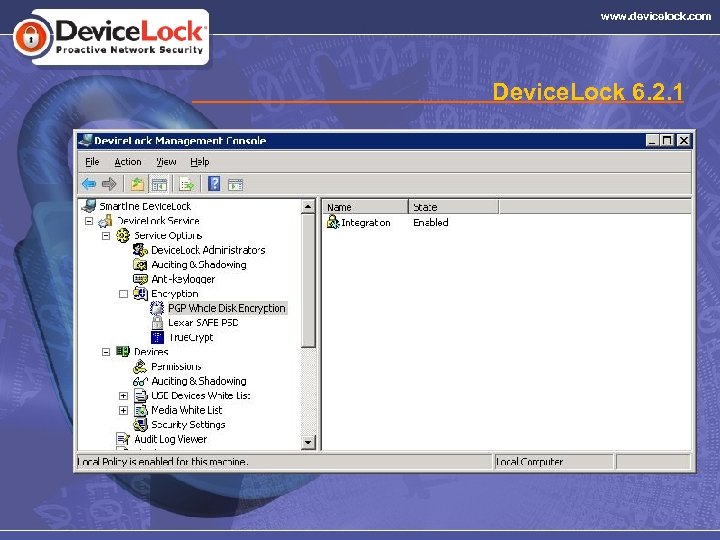
Task: Click the action pane toolbar icon
Action: [236, 185]
